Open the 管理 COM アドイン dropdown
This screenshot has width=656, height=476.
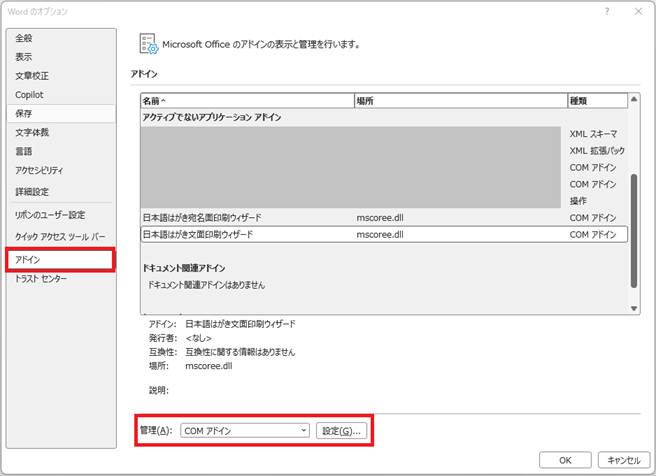(x=245, y=431)
